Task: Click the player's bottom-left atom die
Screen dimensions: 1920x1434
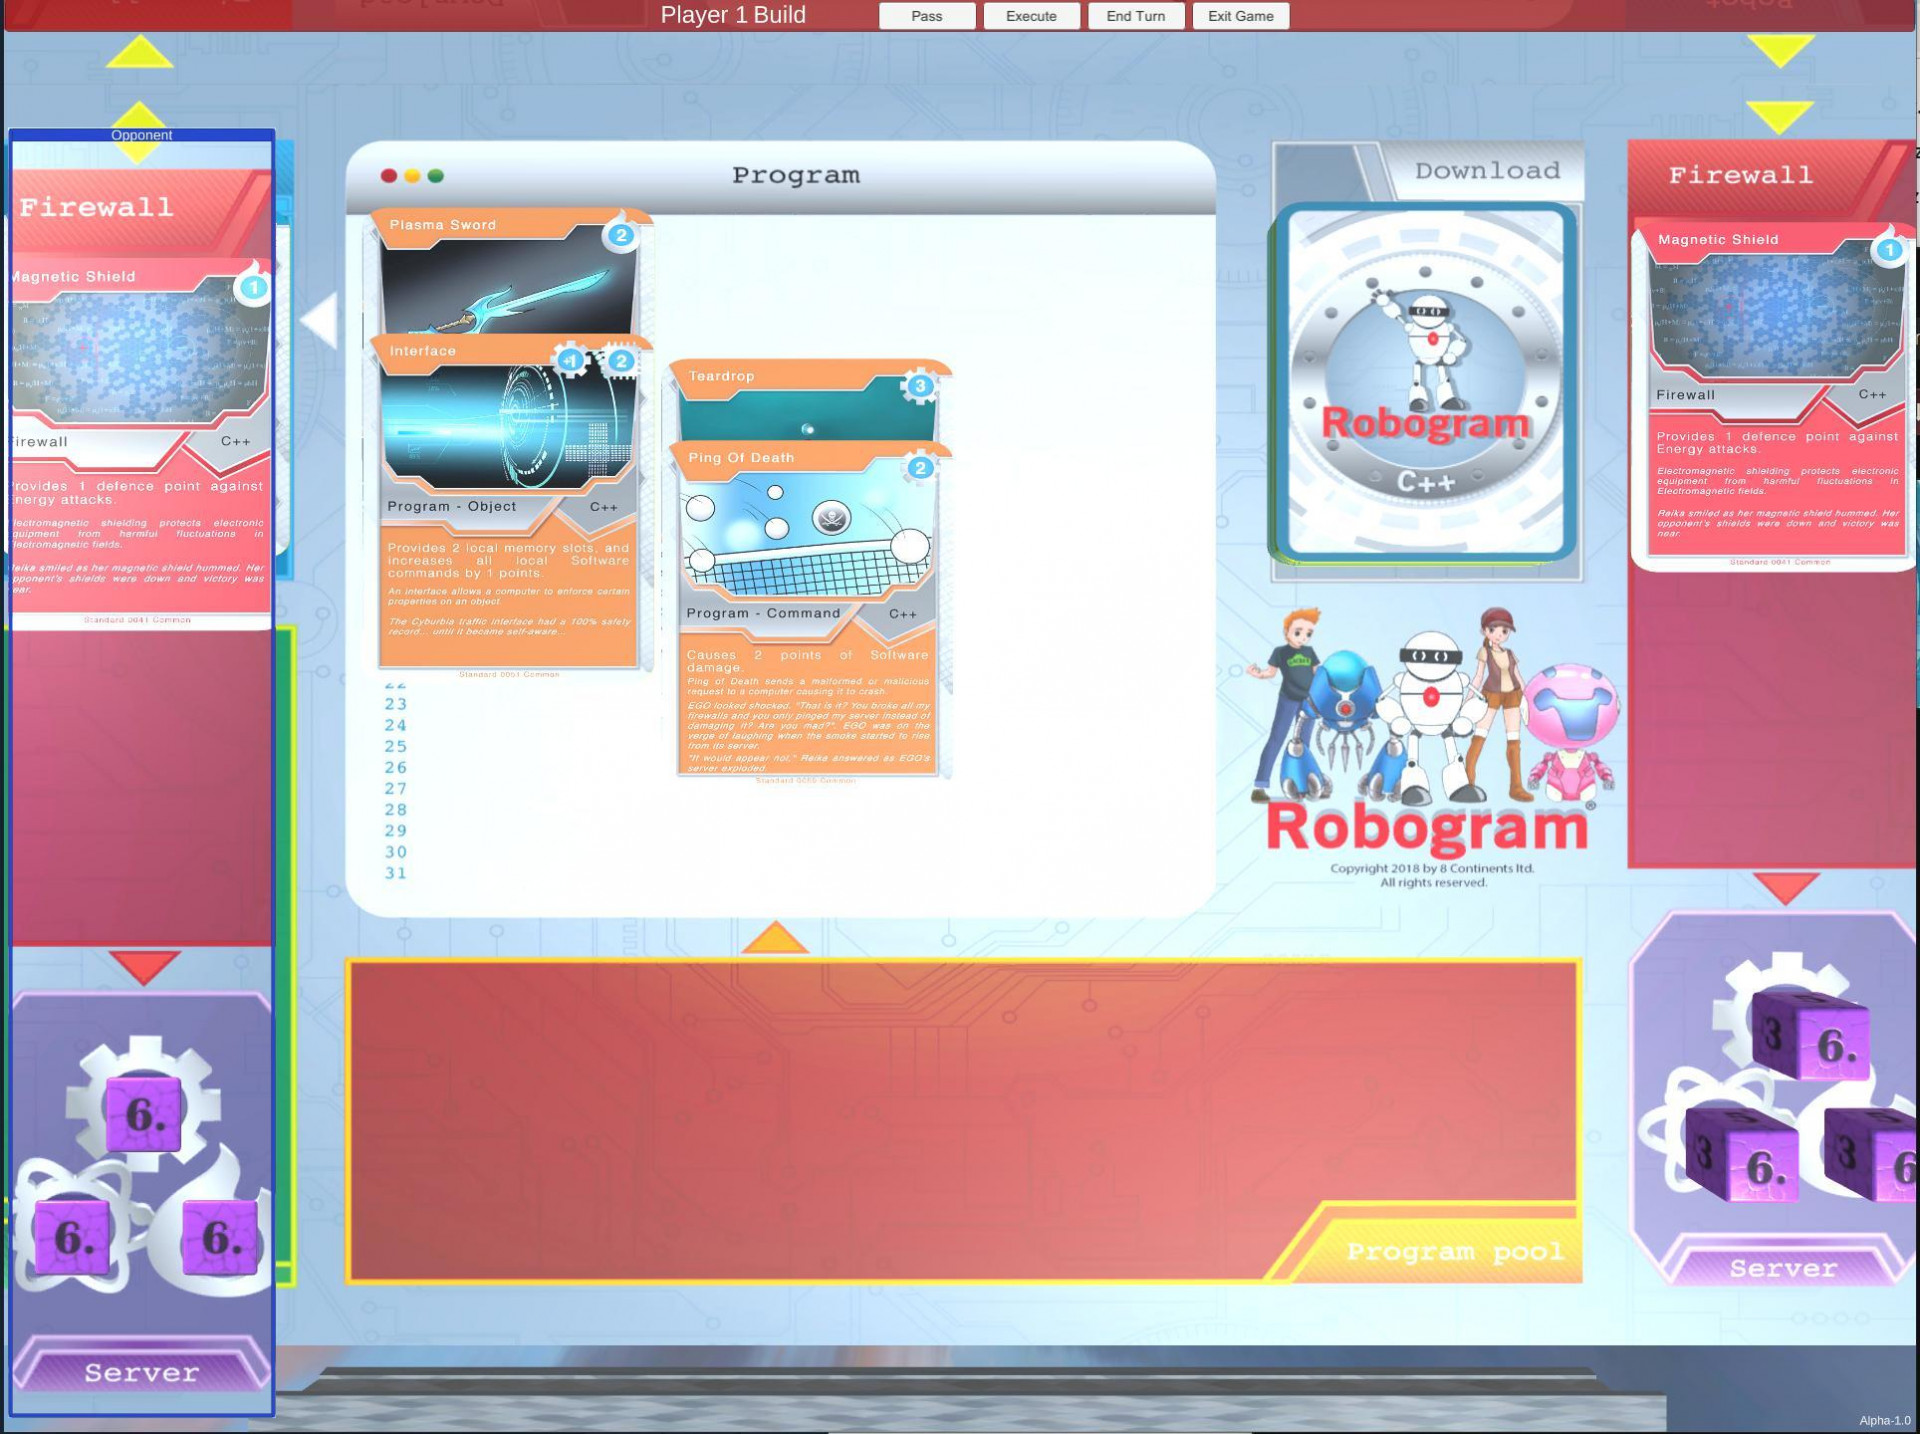Action: pos(1742,1155)
